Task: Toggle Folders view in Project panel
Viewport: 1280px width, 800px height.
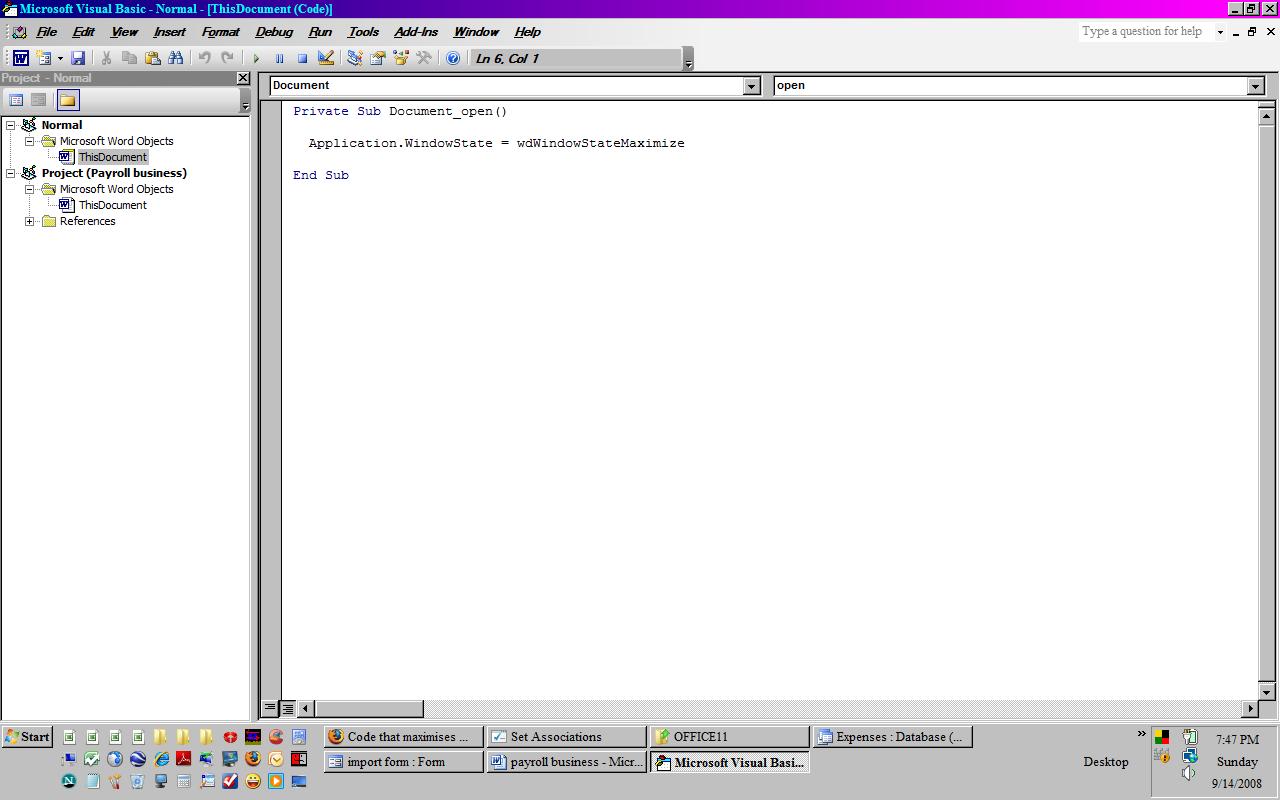Action: click(x=68, y=100)
